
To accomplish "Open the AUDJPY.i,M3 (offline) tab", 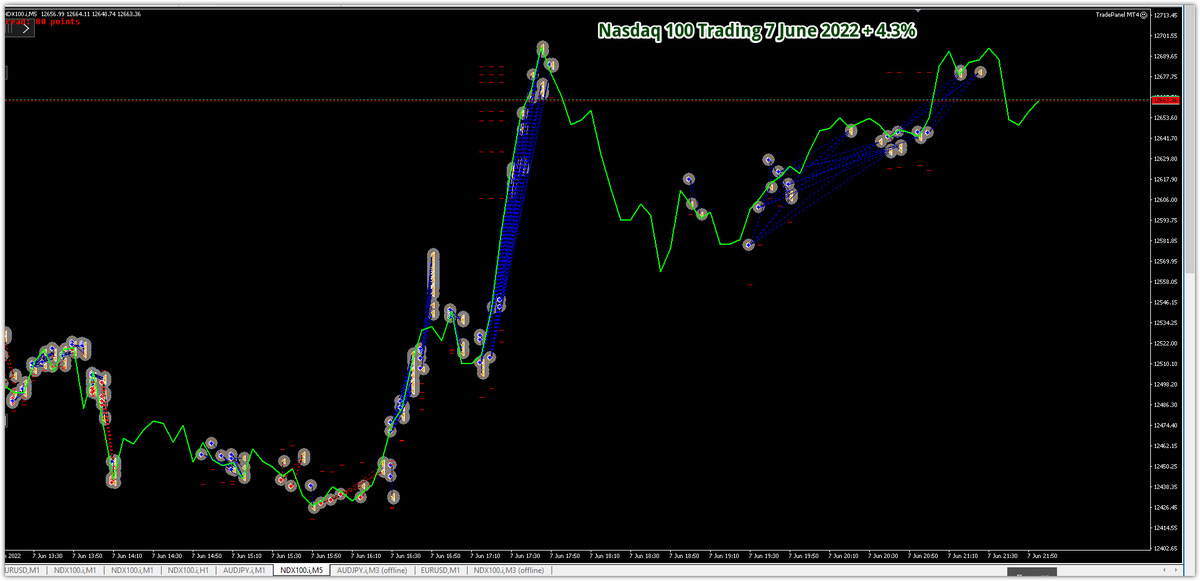I will point(372,570).
